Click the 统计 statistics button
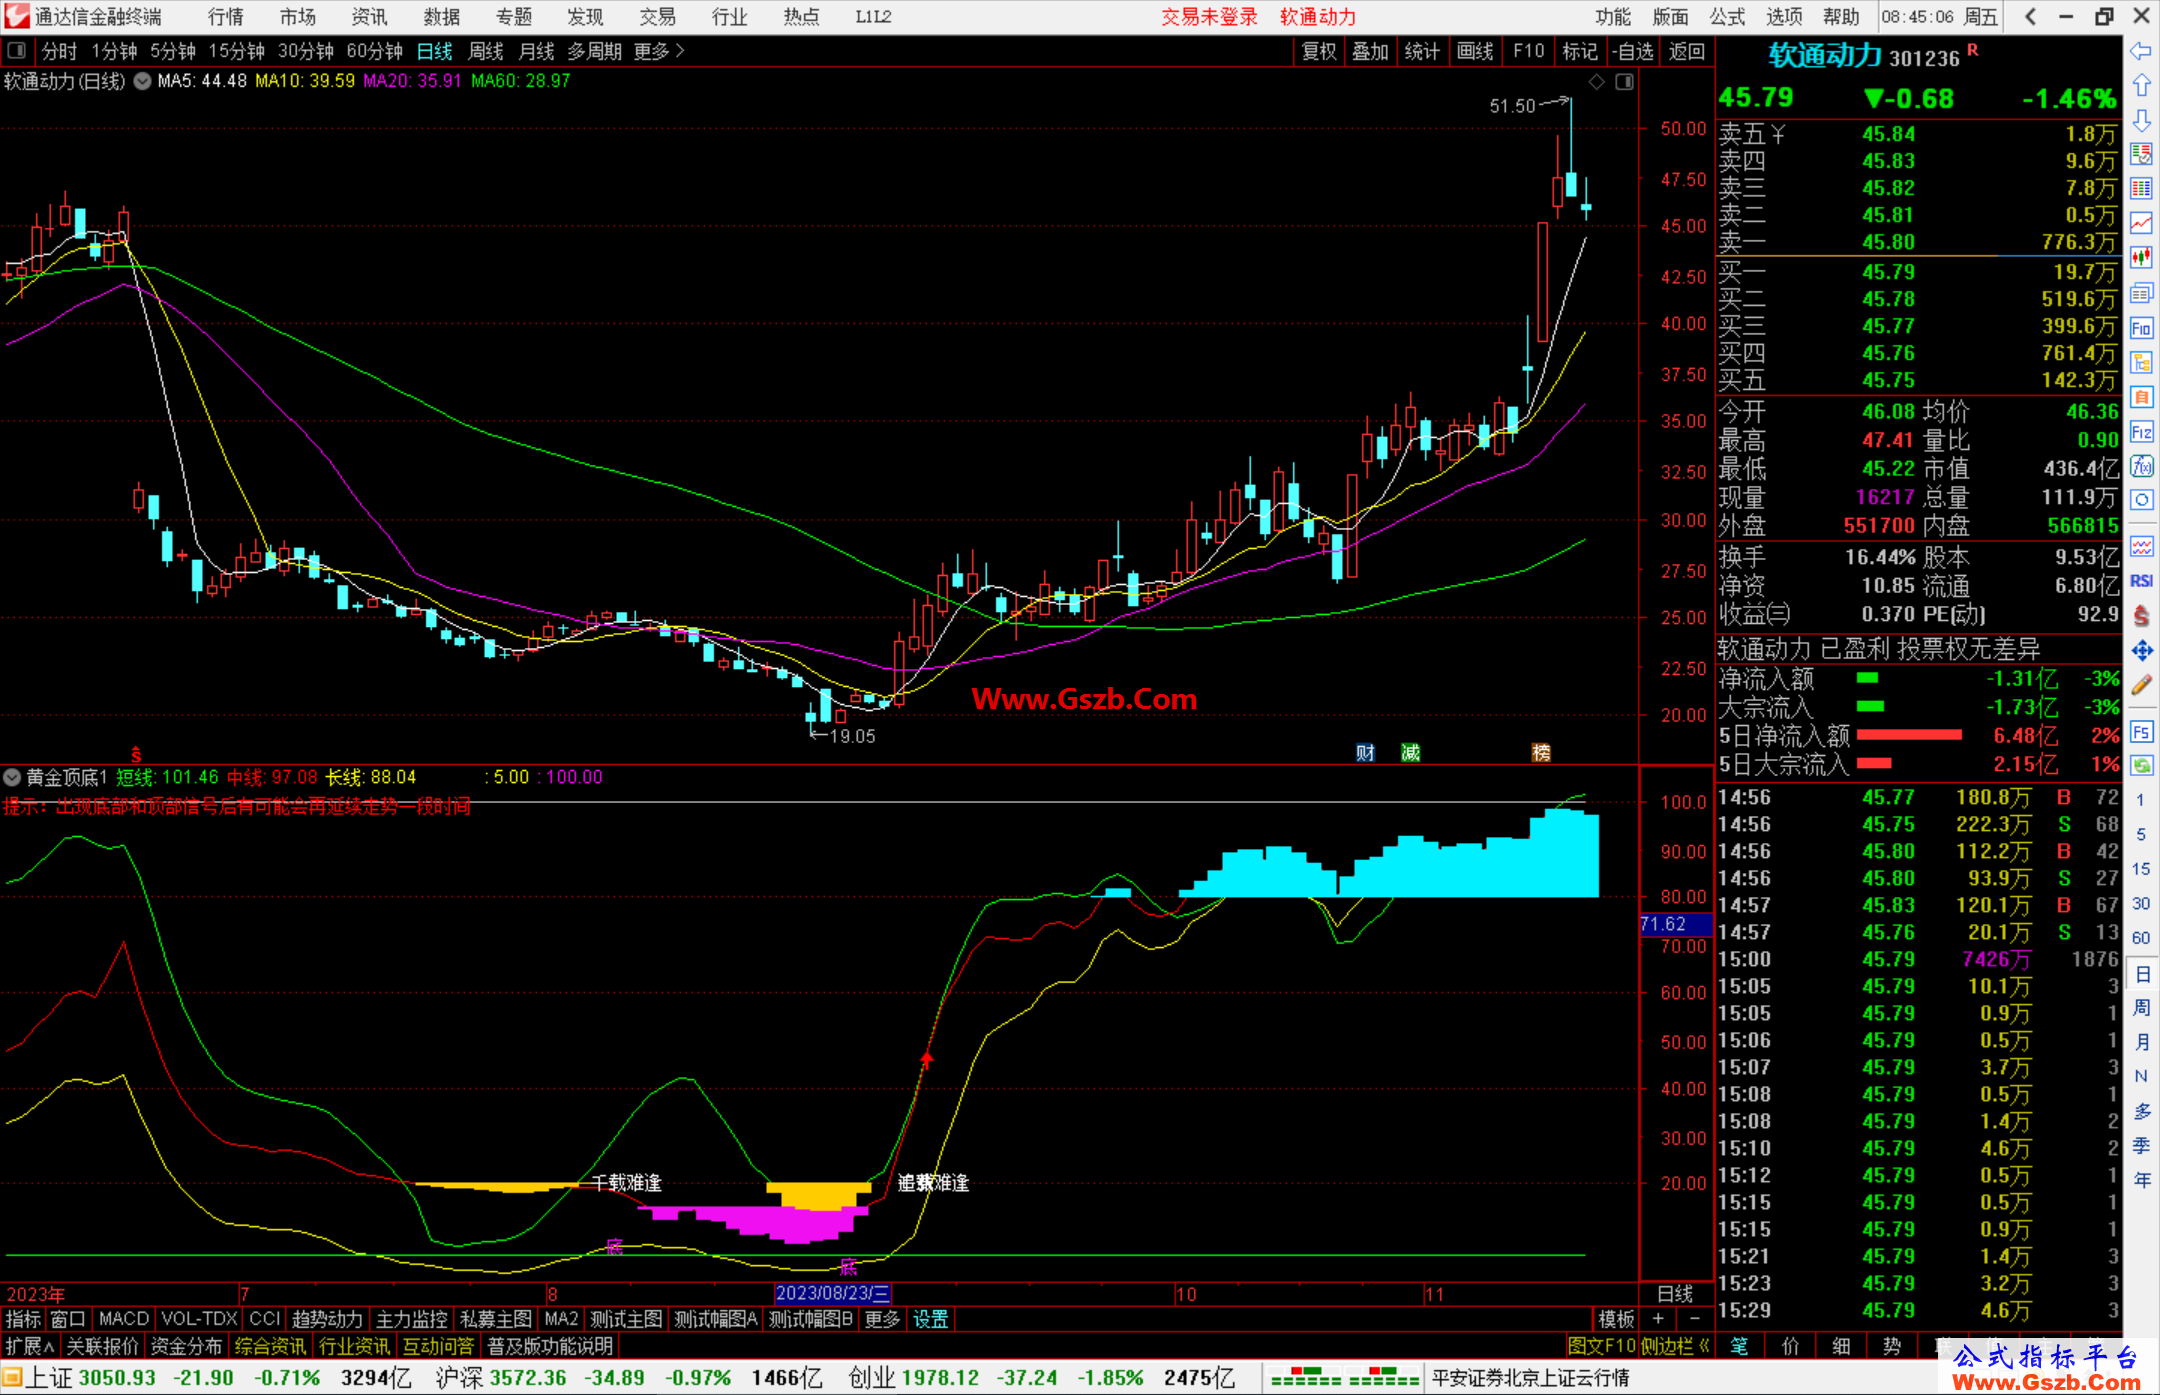Viewport: 2160px width, 1395px height. coord(1422,51)
